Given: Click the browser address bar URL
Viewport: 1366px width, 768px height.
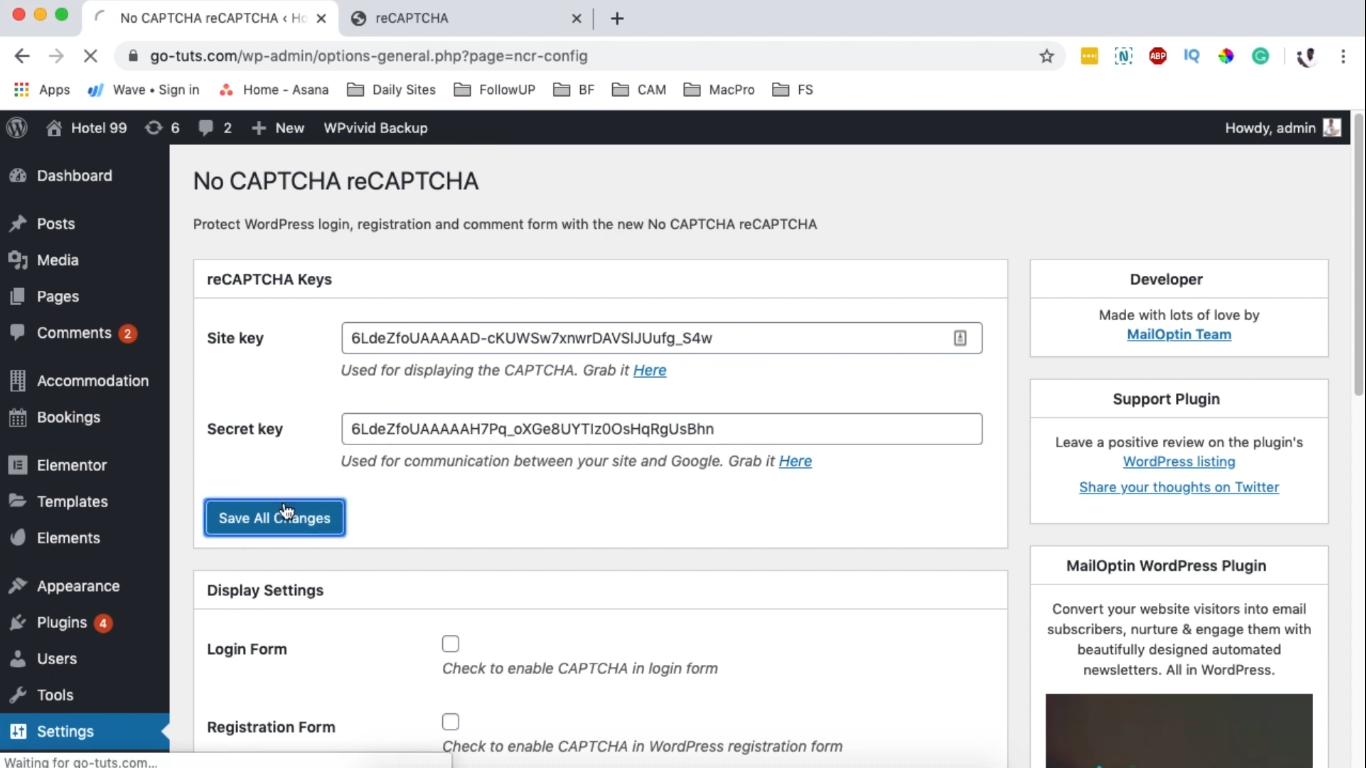Looking at the screenshot, I should 369,56.
